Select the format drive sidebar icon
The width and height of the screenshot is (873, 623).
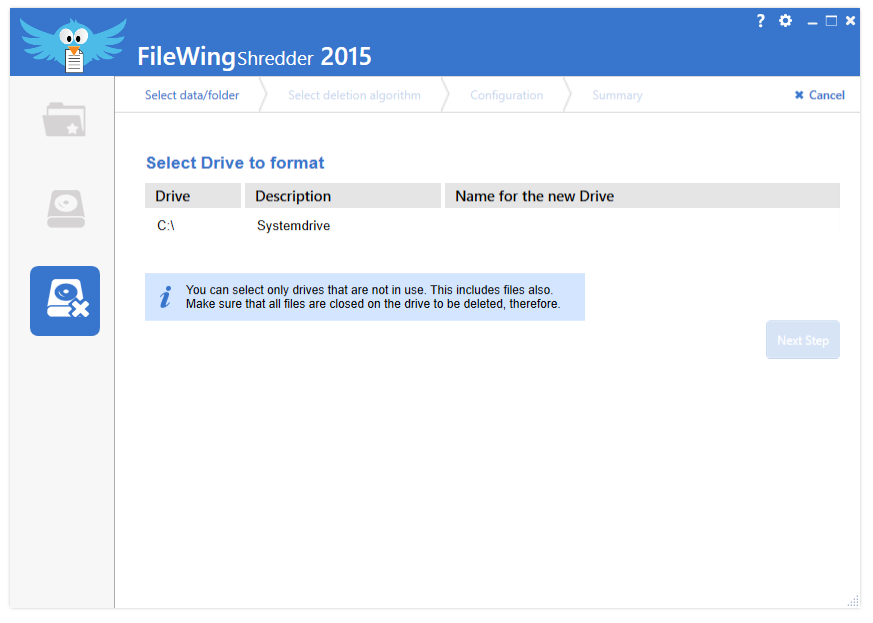point(65,301)
